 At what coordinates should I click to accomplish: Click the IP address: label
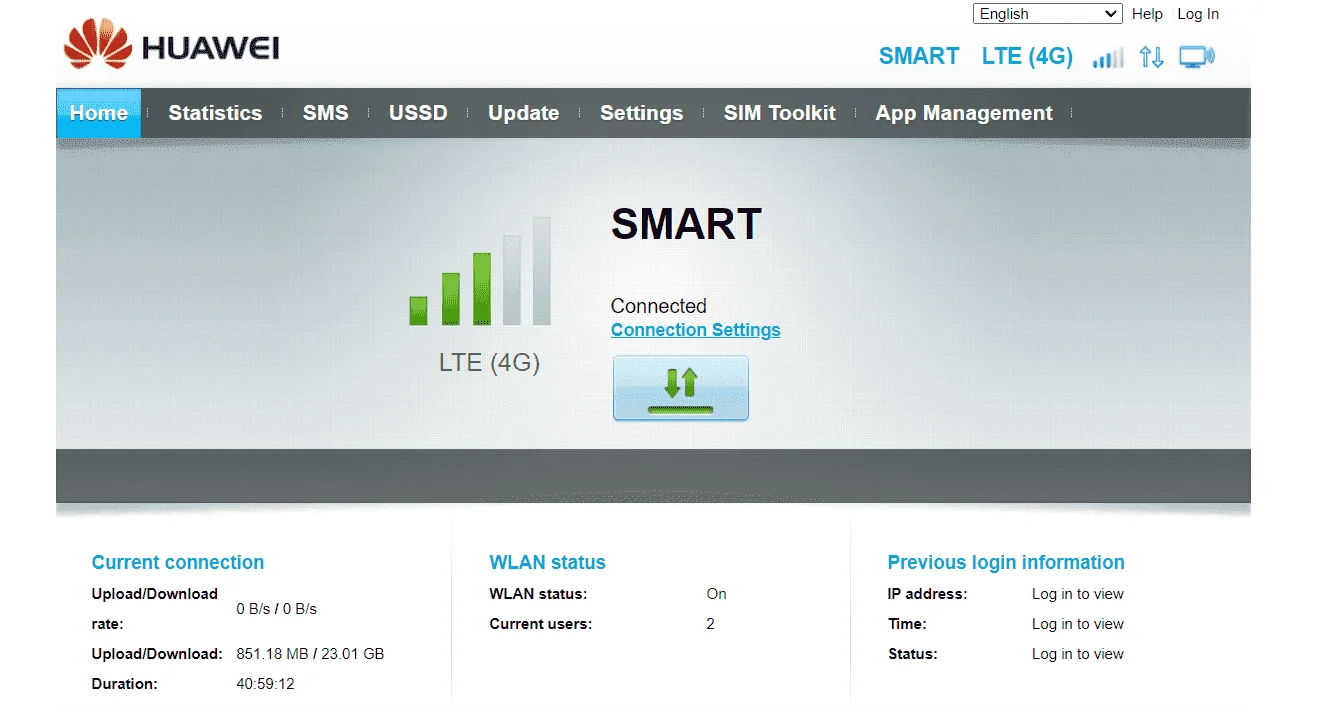click(928, 594)
